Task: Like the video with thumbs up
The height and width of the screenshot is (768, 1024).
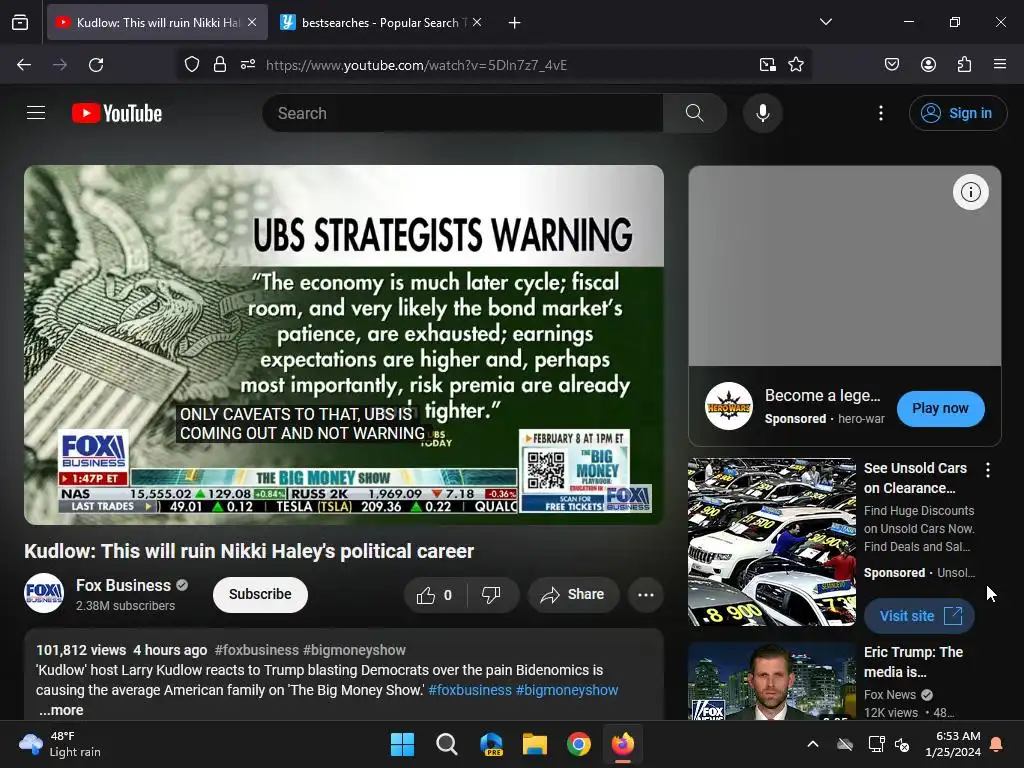Action: click(x=434, y=595)
